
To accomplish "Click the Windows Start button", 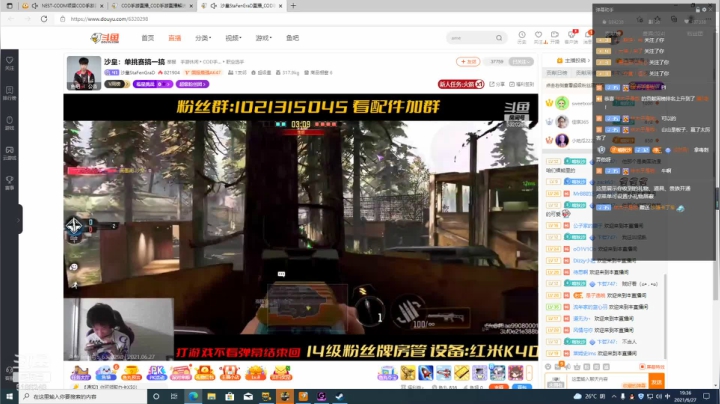I will click(x=9, y=396).
